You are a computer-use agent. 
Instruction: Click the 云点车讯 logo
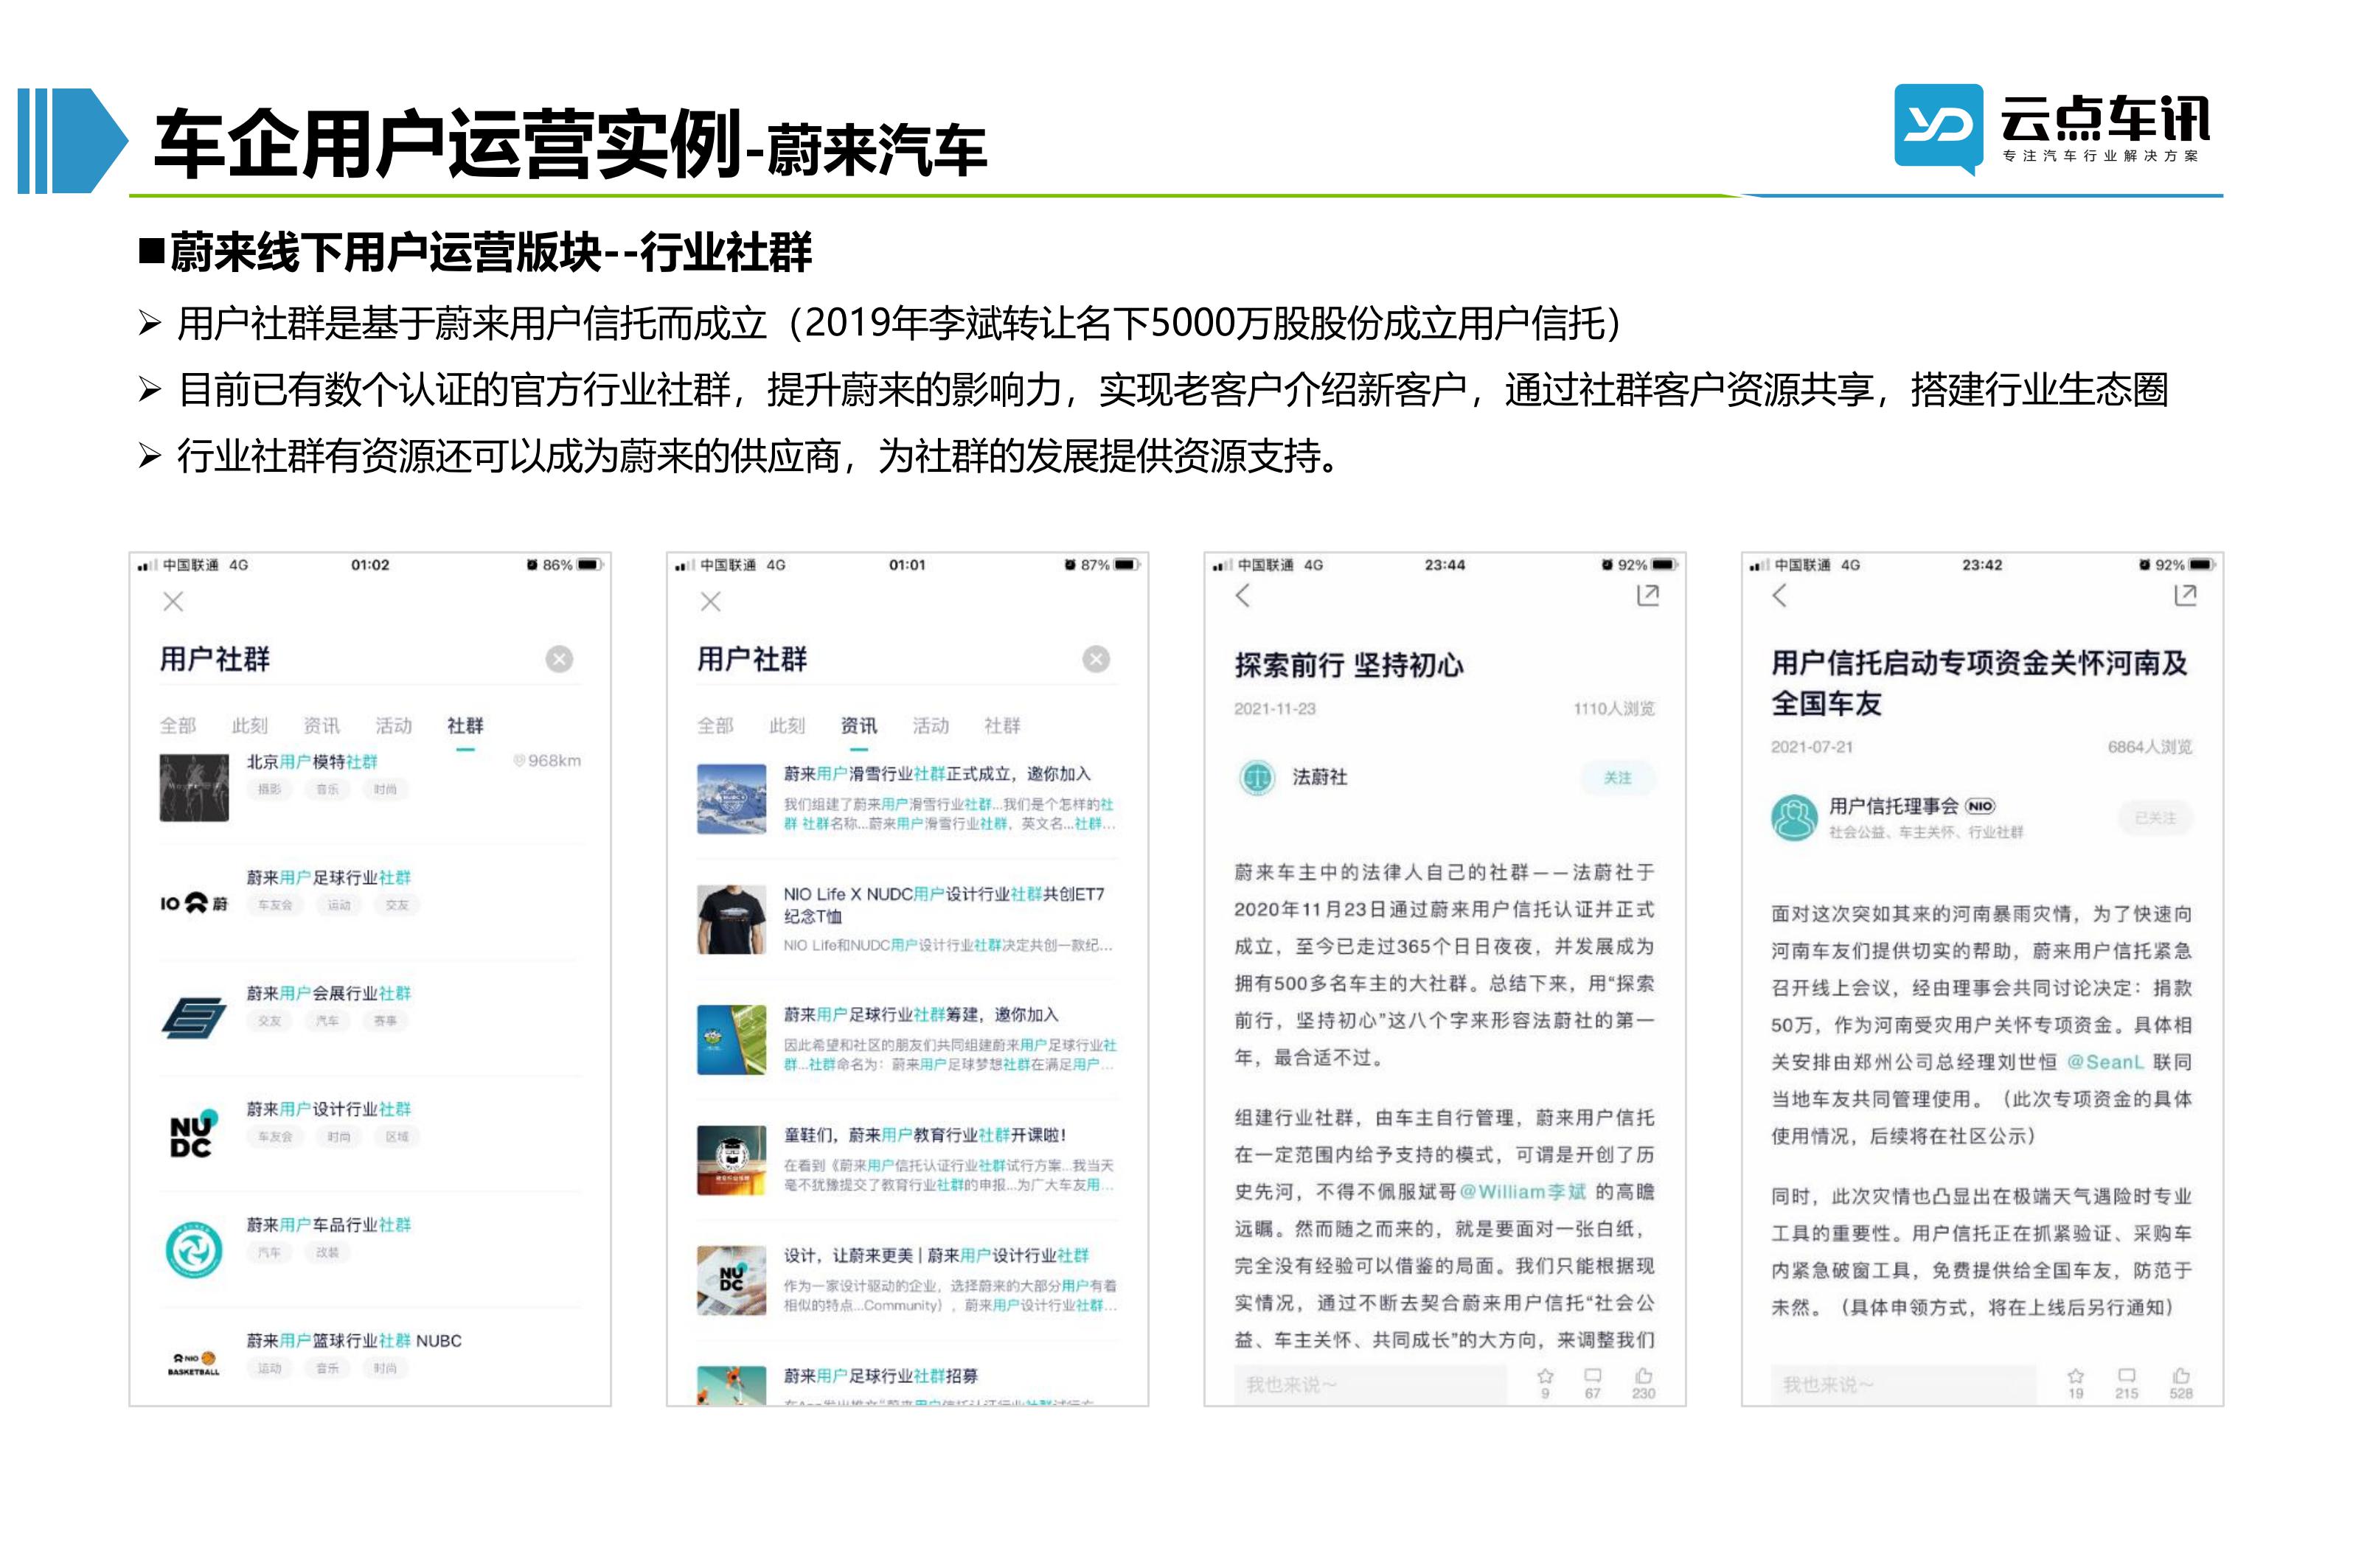click(x=2052, y=129)
